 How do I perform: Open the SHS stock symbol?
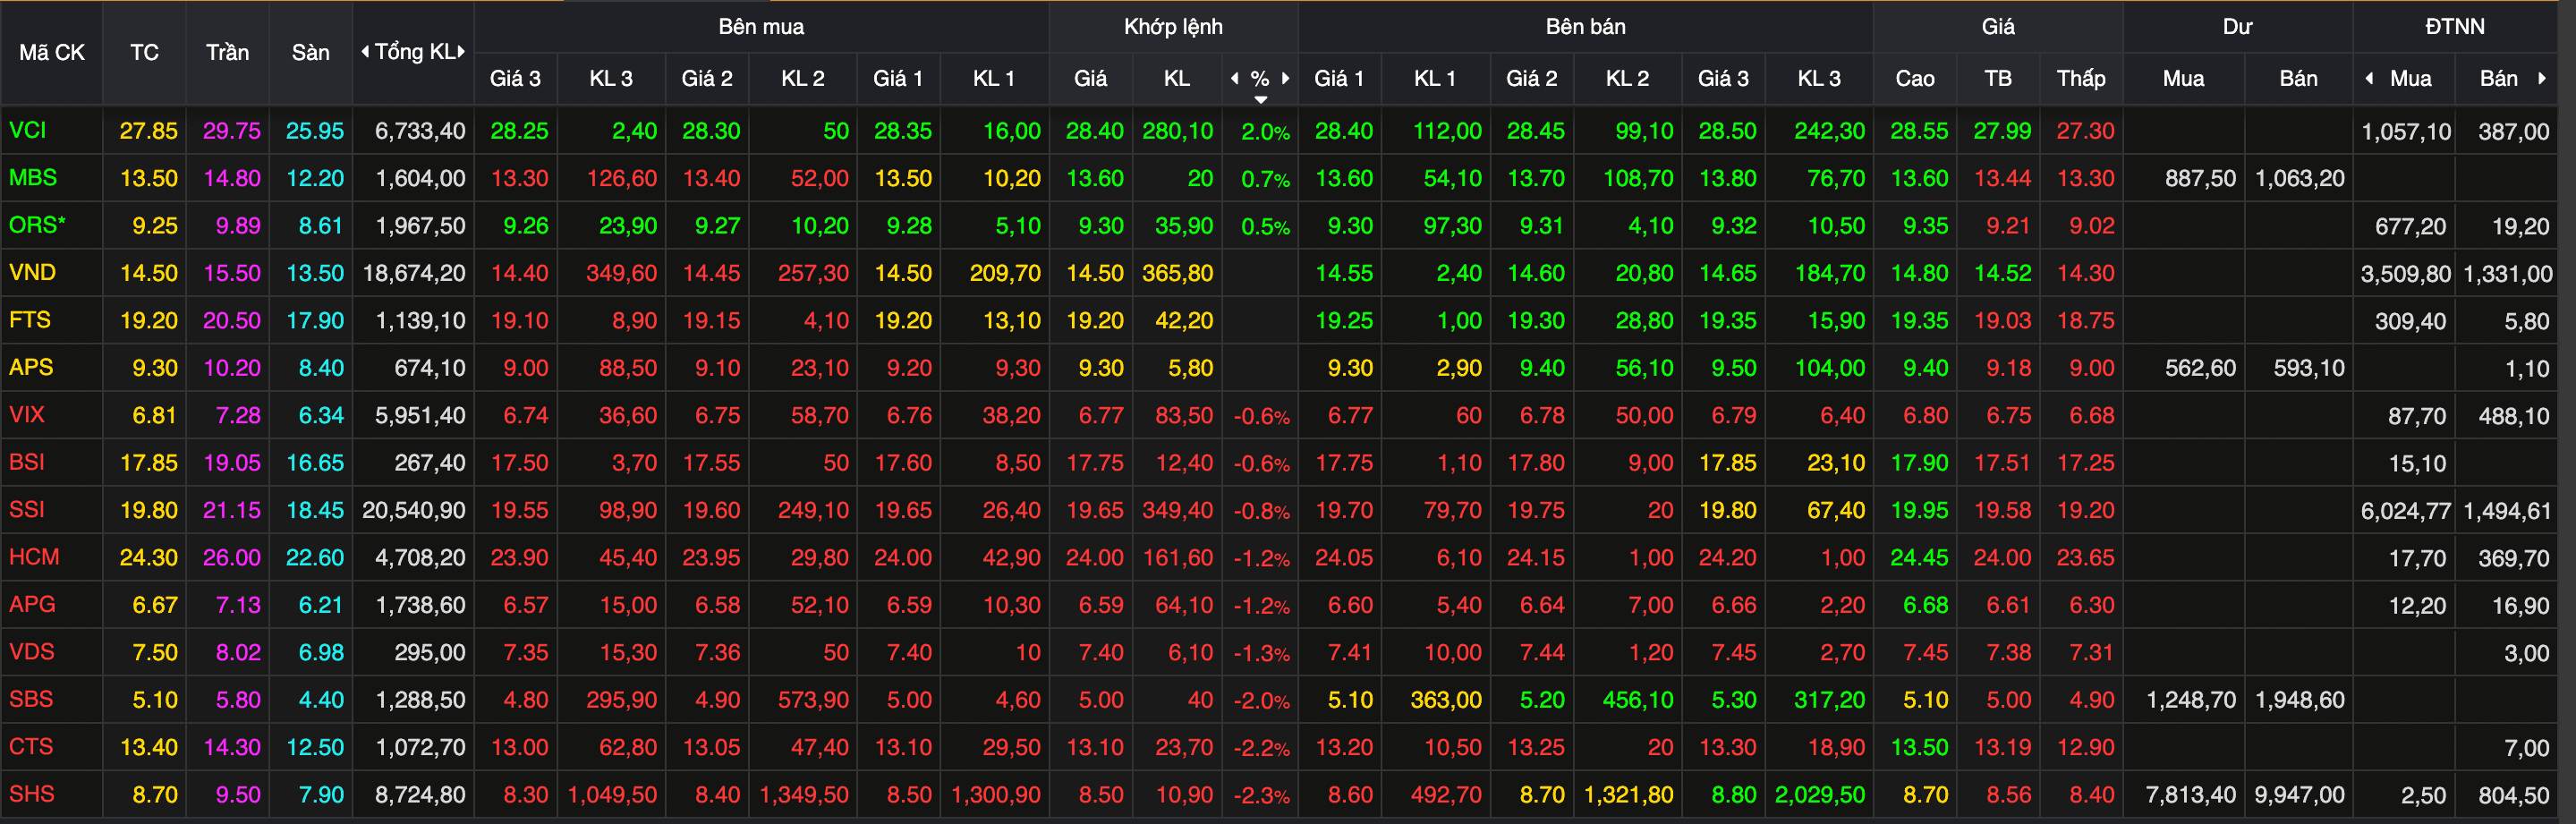(x=32, y=794)
